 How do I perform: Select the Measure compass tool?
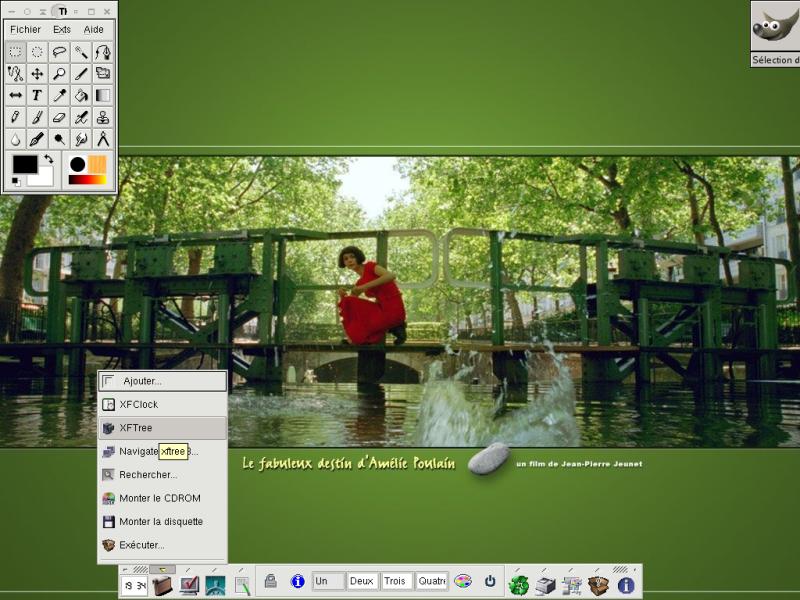pyautogui.click(x=103, y=139)
